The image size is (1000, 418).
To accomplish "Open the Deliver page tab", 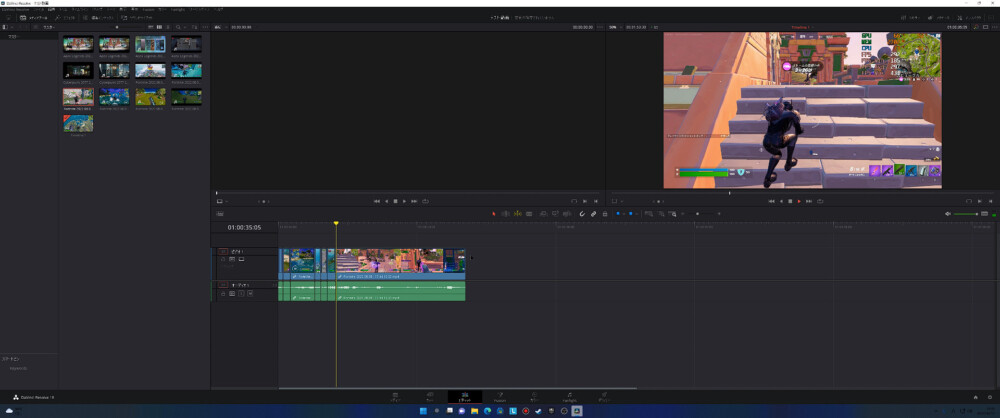I will click(x=604, y=397).
